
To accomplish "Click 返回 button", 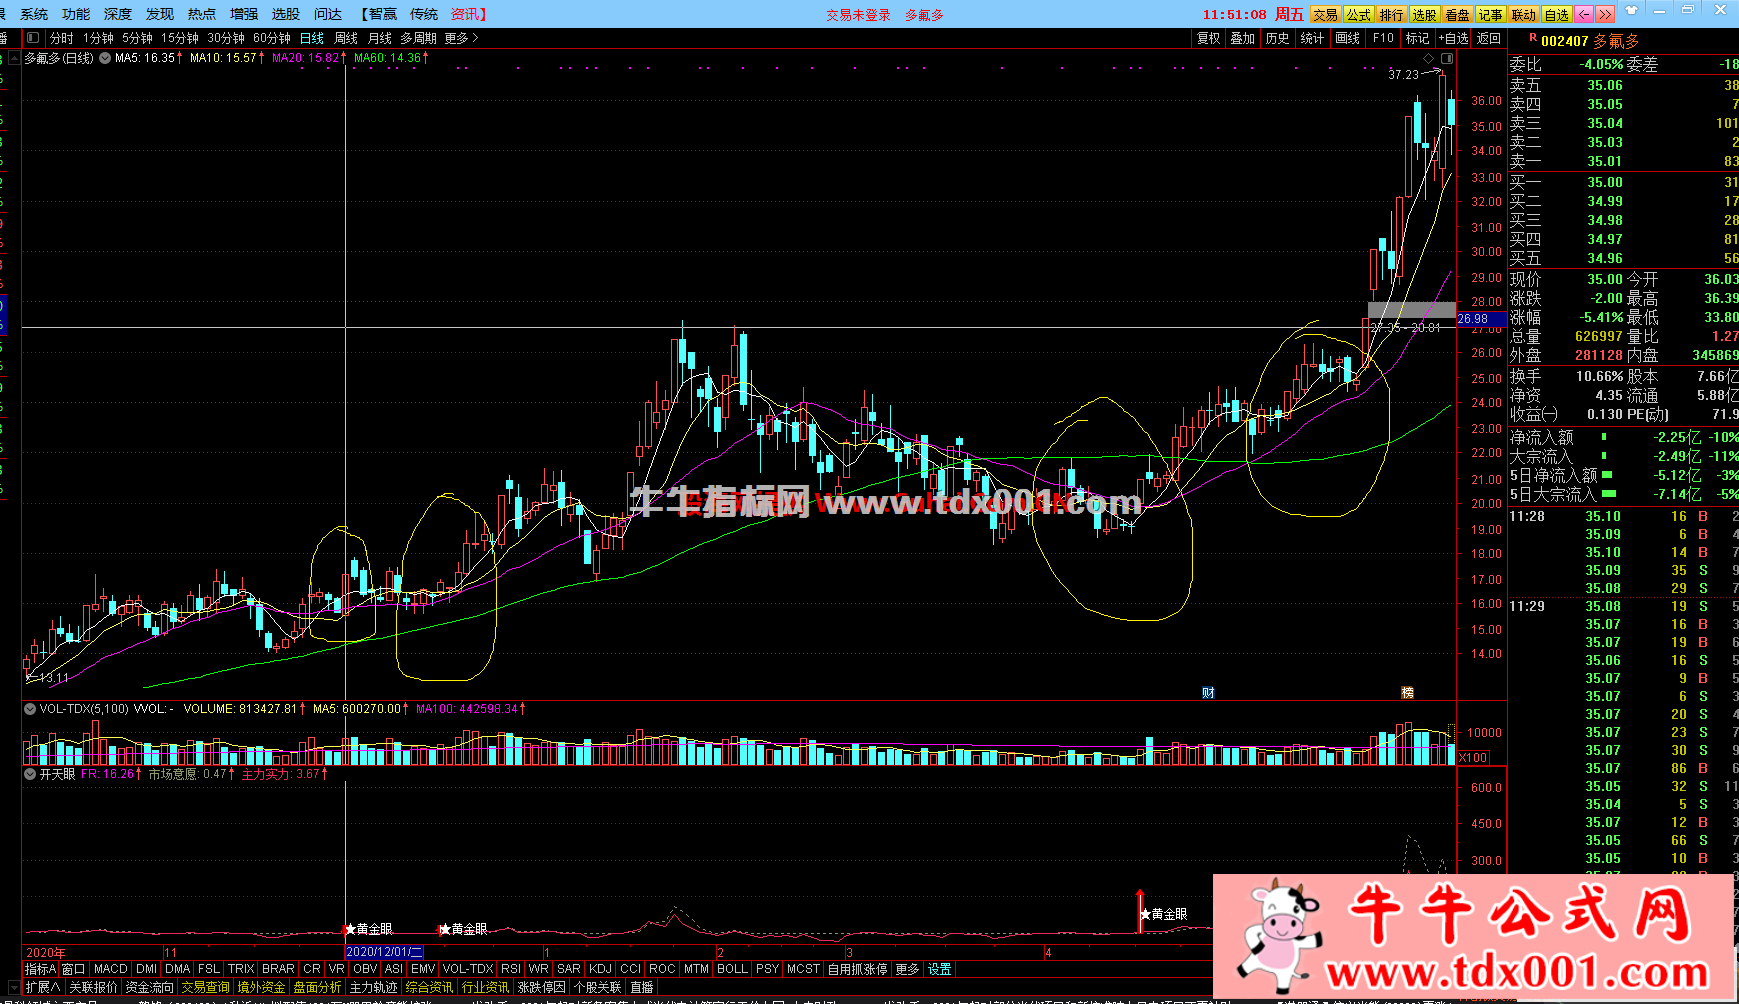I will pos(1489,38).
